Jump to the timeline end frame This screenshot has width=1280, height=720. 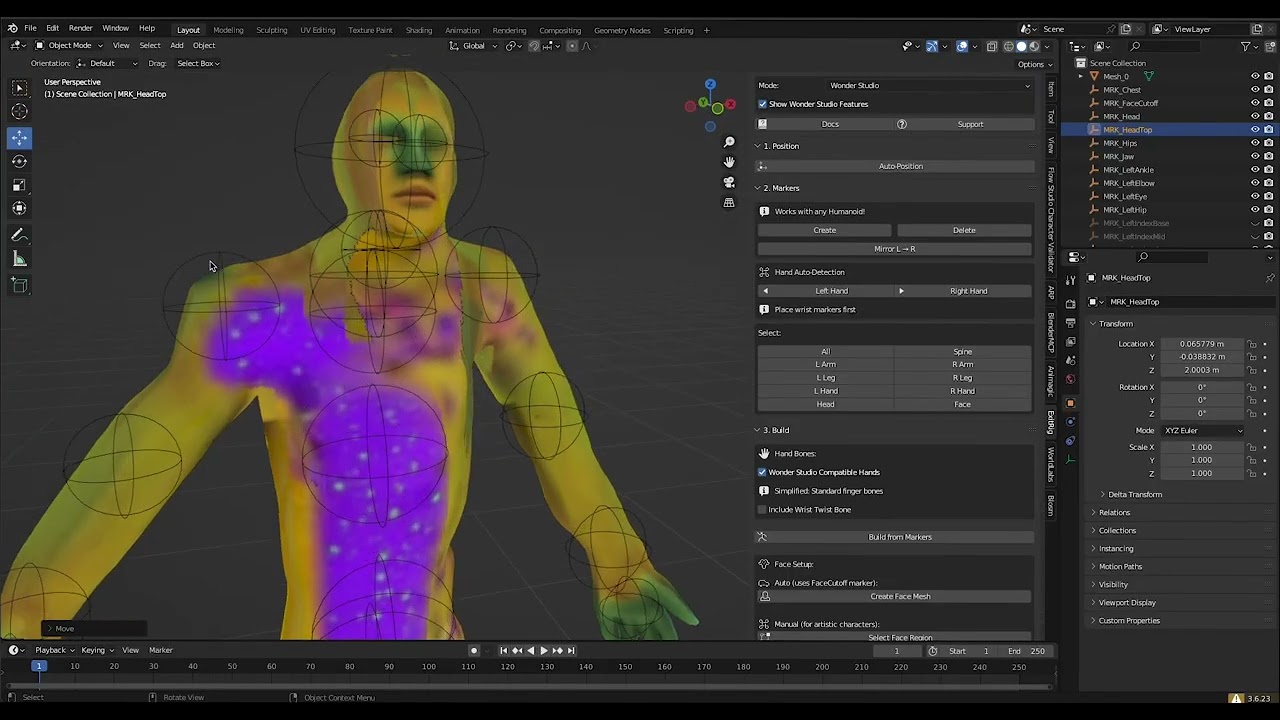pos(571,651)
